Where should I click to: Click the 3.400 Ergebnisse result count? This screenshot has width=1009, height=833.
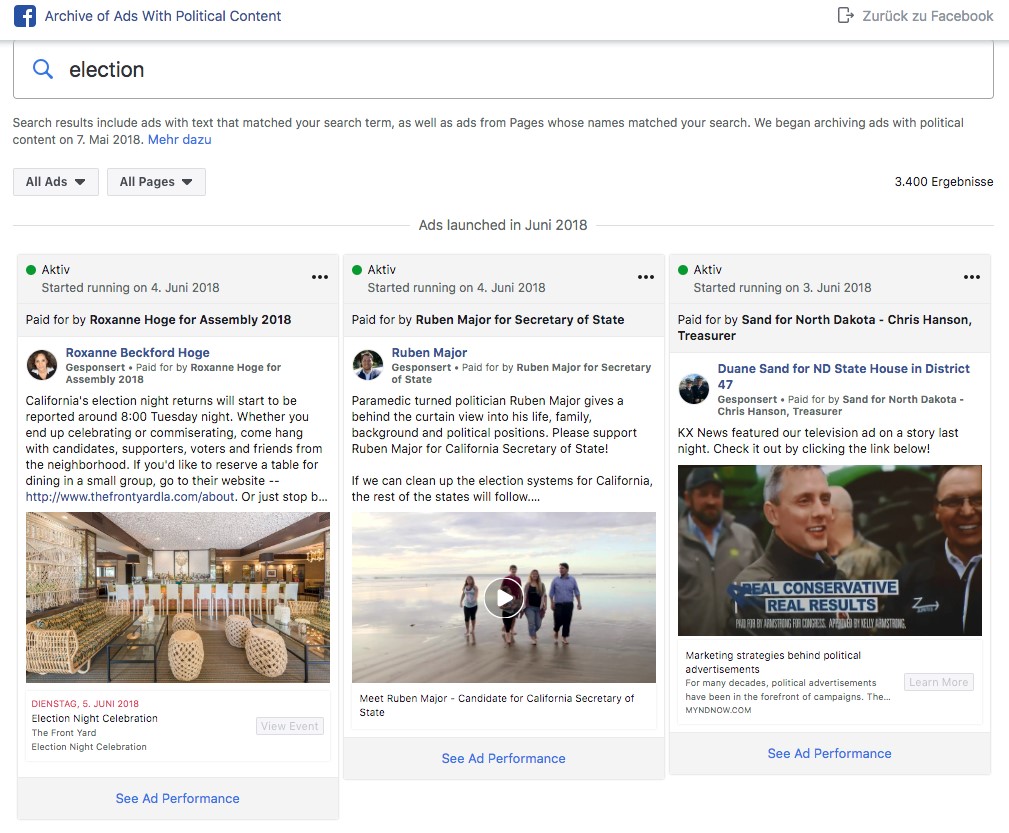tap(944, 182)
